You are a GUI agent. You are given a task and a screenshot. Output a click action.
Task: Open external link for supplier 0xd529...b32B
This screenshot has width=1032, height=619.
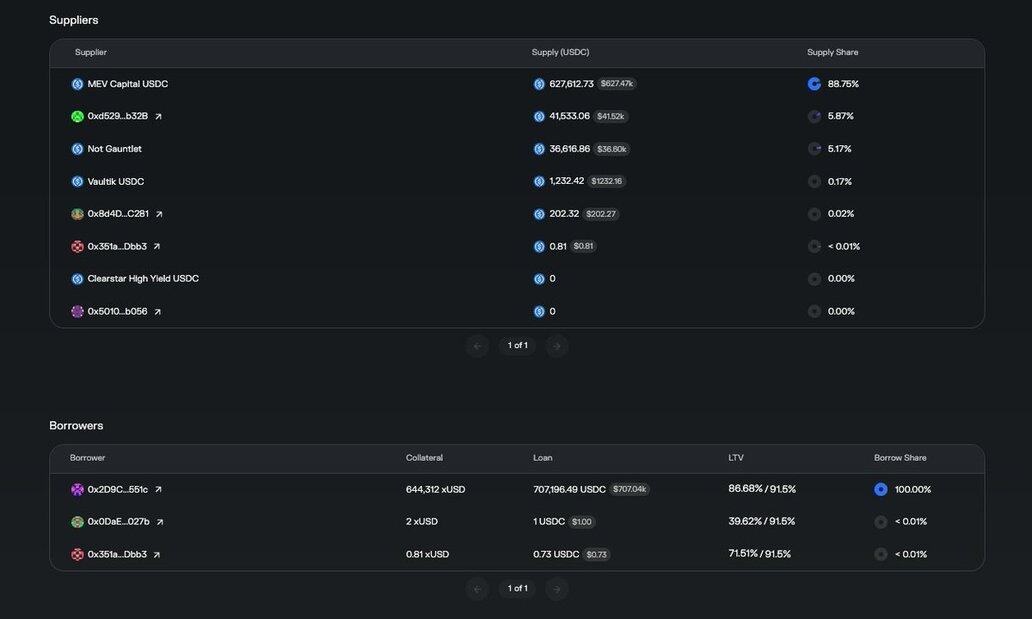coord(158,117)
